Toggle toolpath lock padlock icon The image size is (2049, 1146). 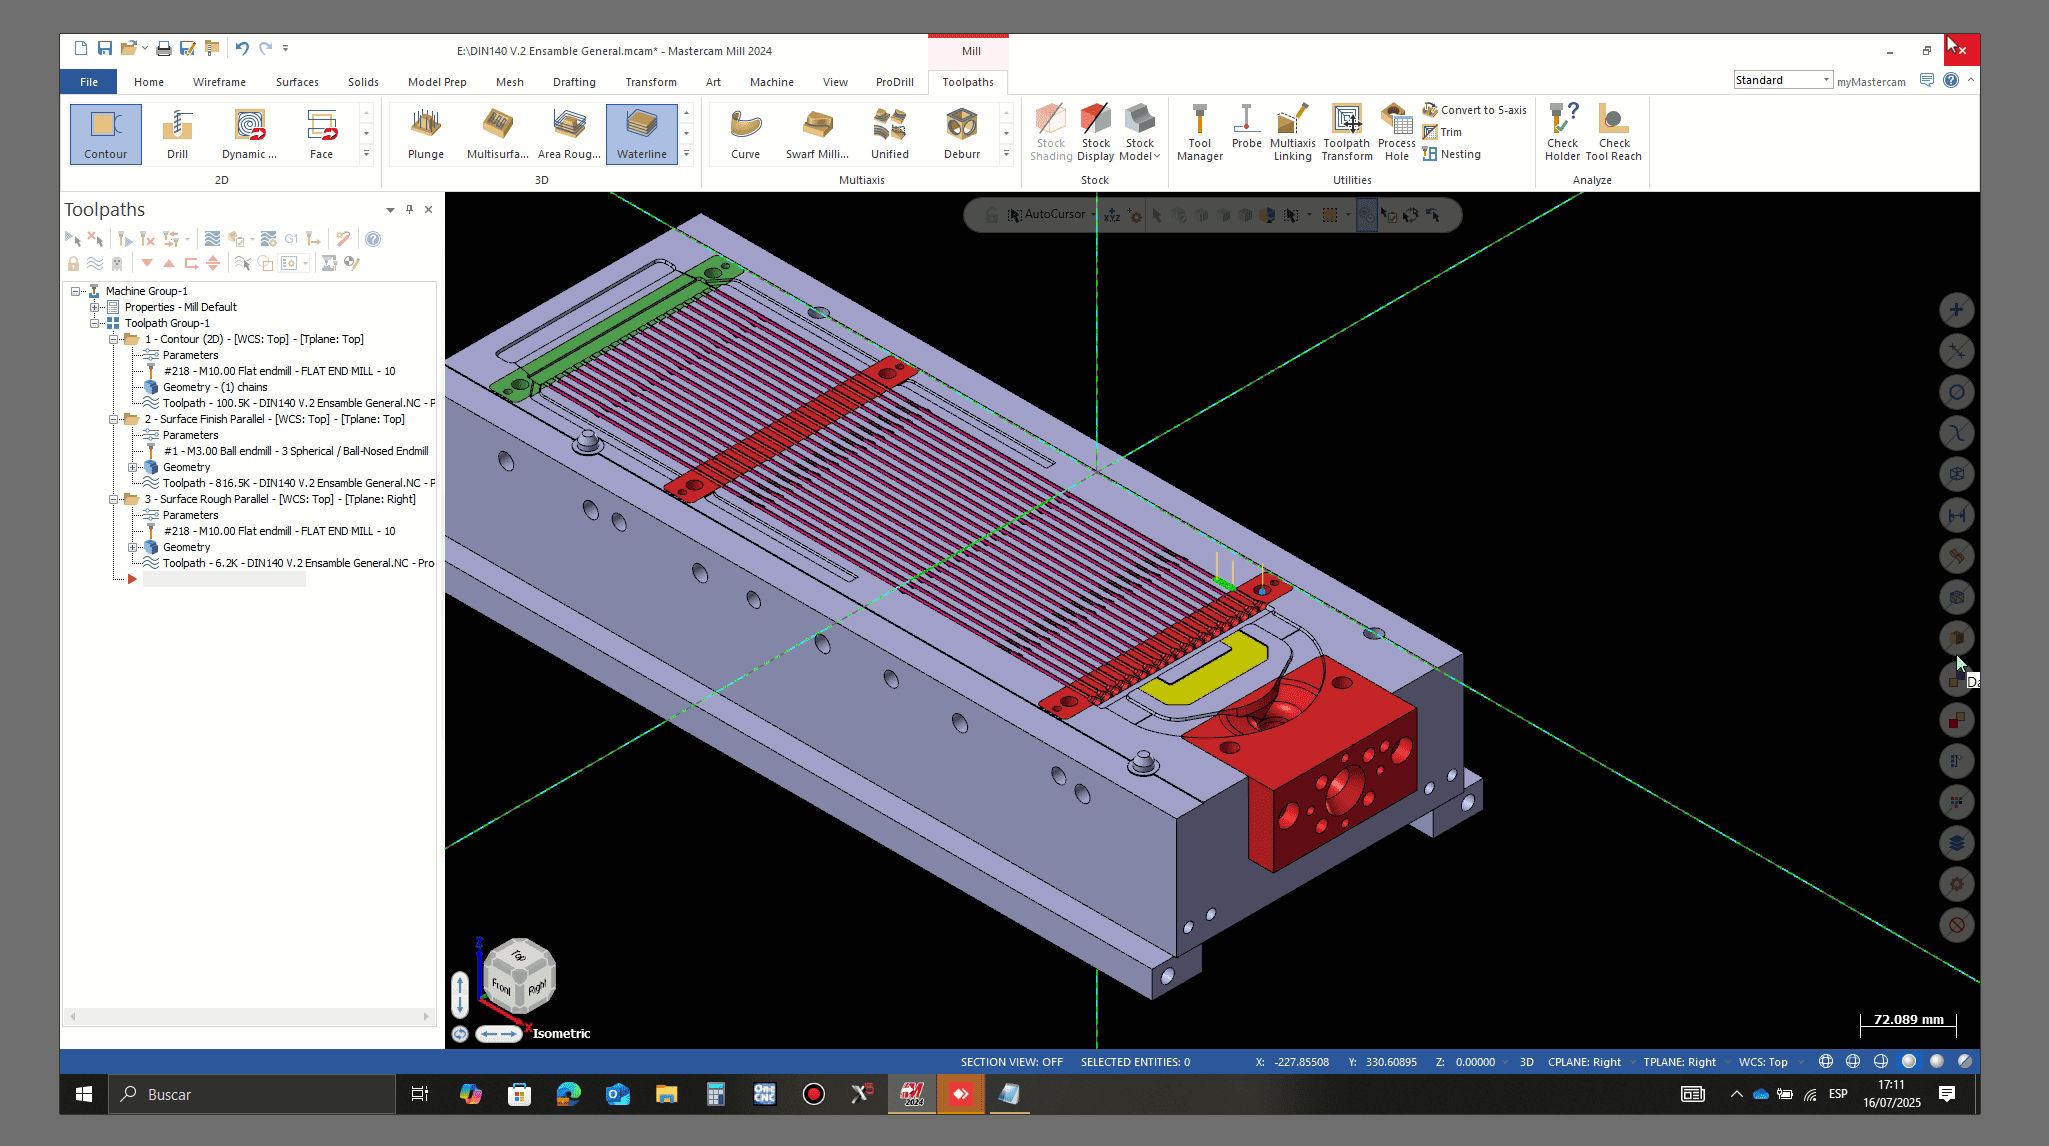tap(73, 264)
